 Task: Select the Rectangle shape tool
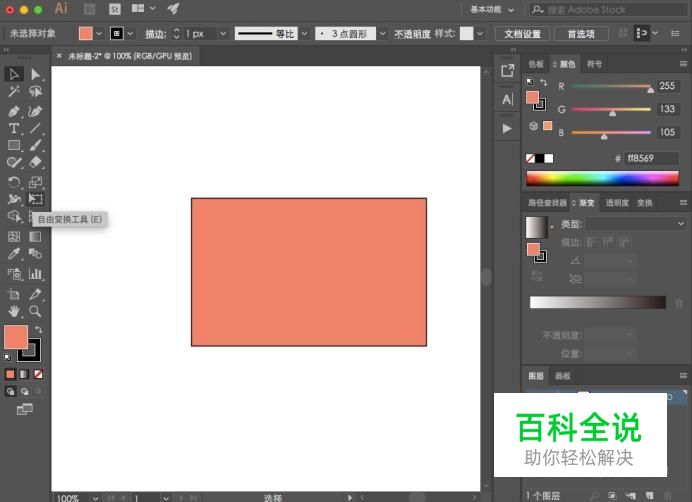pos(14,146)
